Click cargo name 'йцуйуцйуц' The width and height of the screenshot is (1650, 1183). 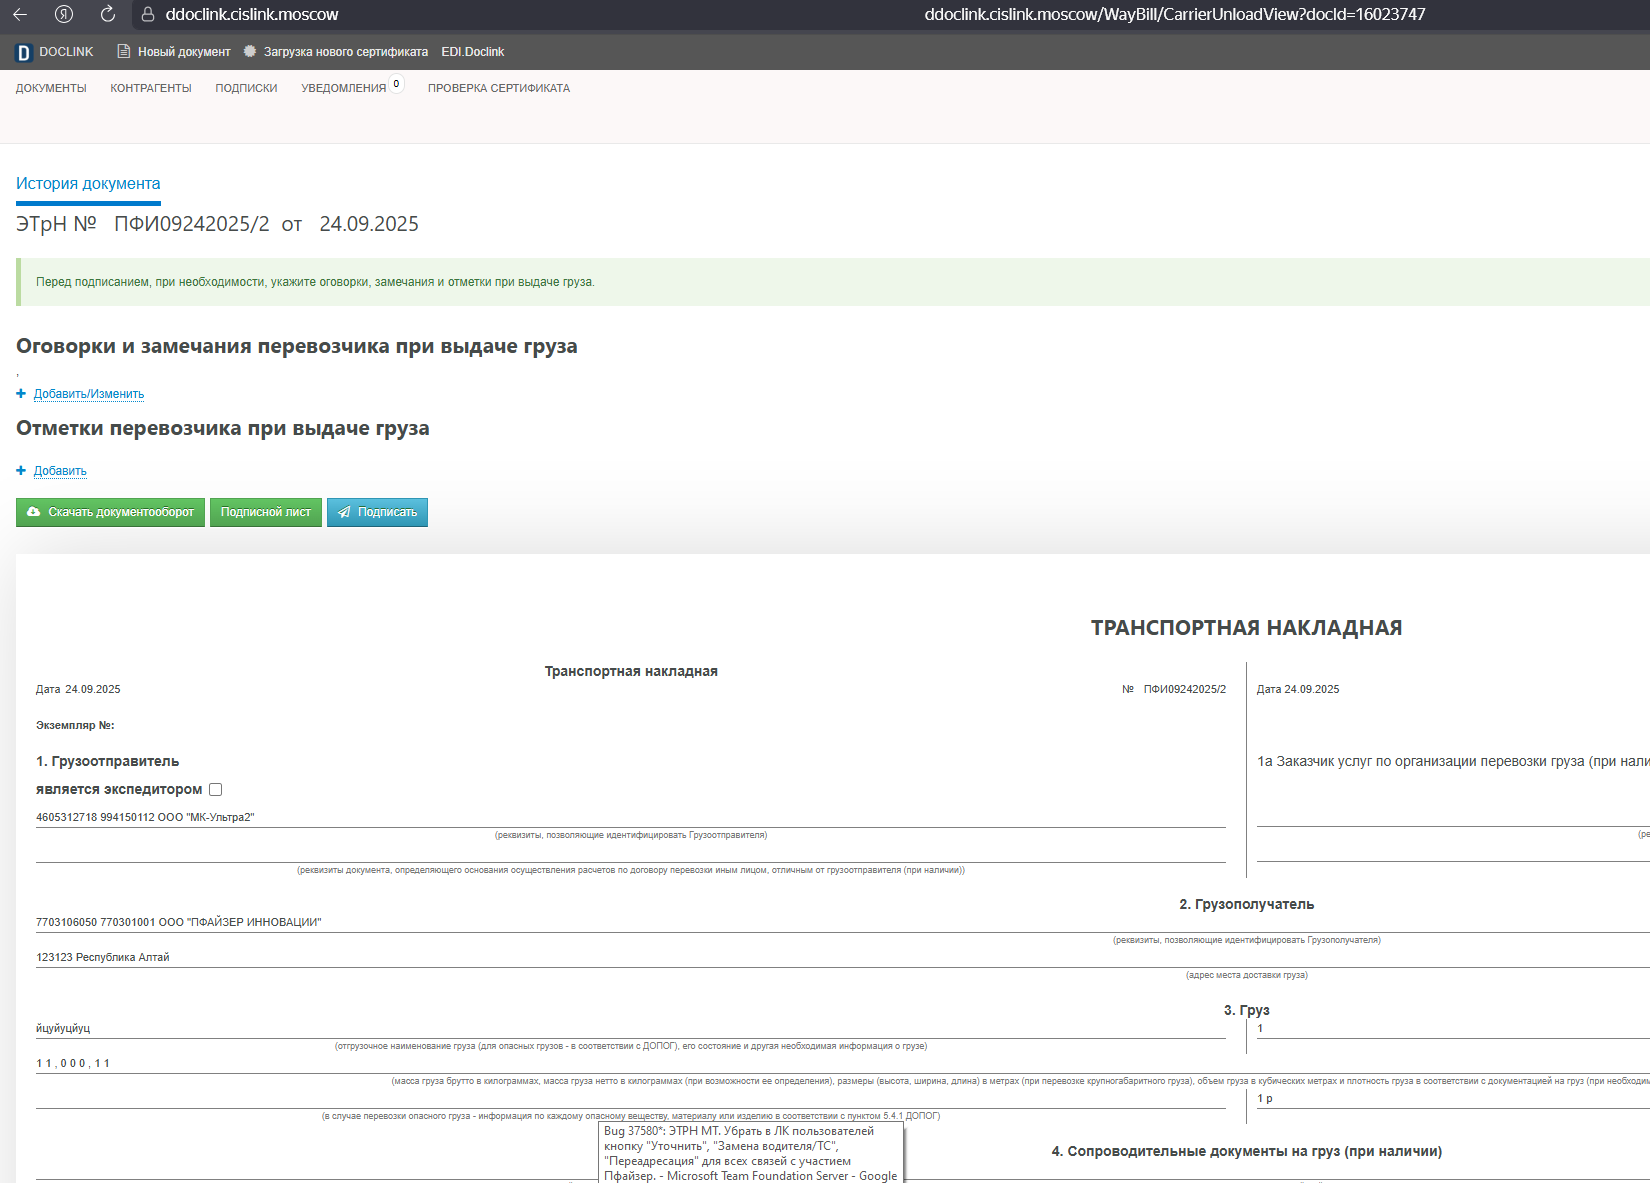coord(63,1028)
